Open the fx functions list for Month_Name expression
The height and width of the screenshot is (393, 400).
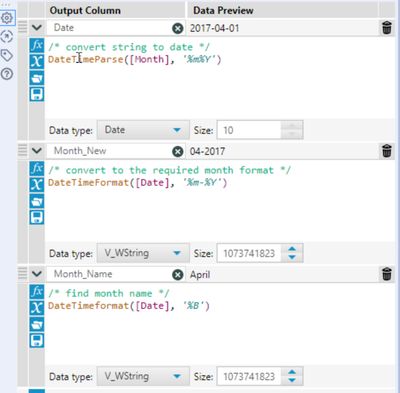coord(37,291)
